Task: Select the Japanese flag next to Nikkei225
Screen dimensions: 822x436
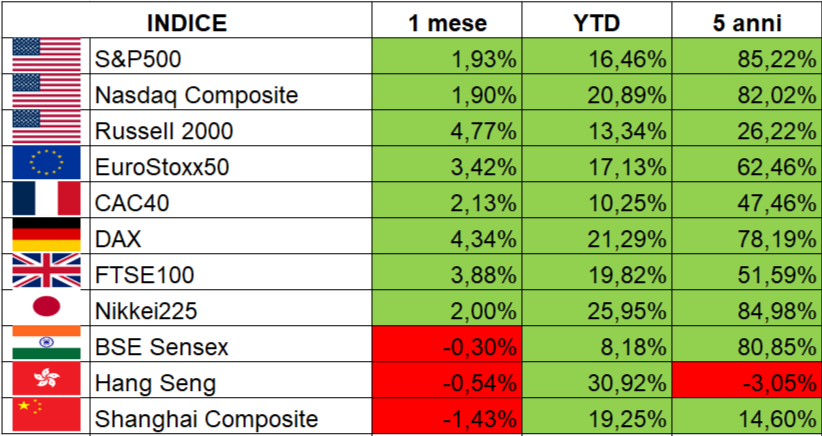Action: pos(46,309)
